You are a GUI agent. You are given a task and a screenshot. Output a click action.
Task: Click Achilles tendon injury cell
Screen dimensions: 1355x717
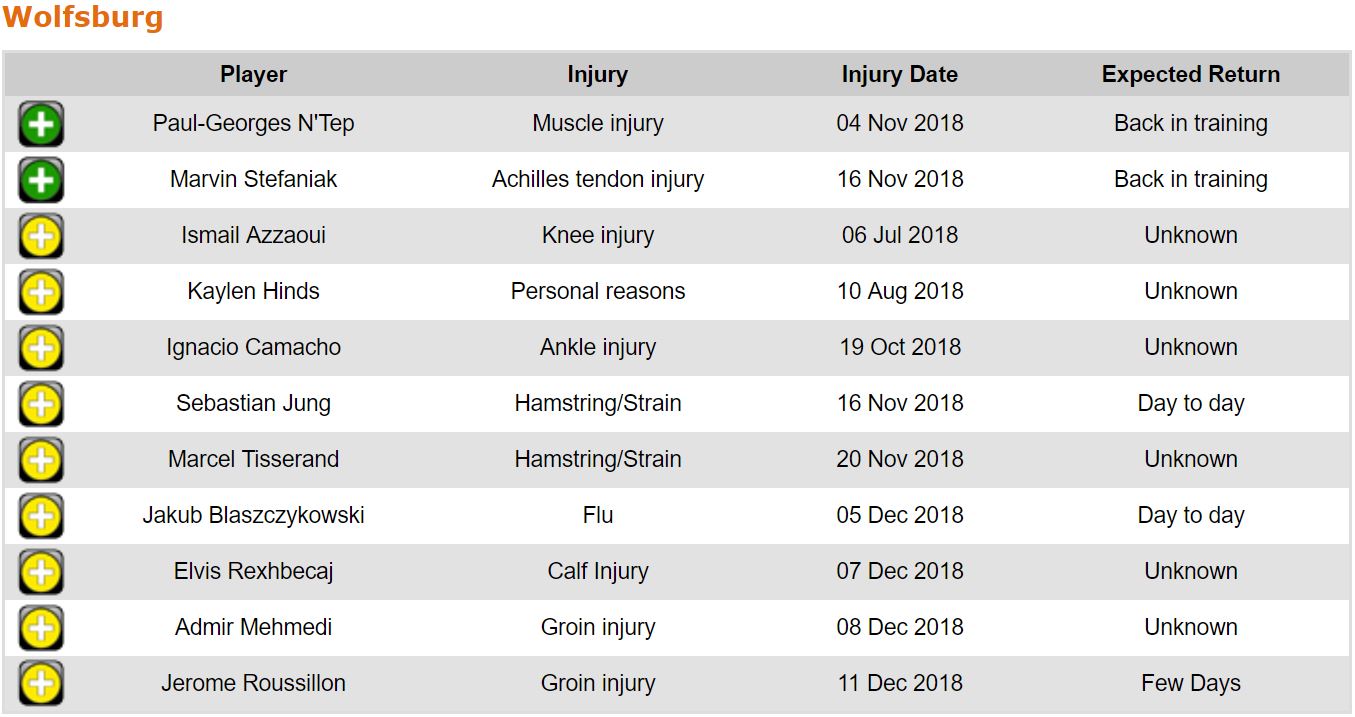[597, 180]
